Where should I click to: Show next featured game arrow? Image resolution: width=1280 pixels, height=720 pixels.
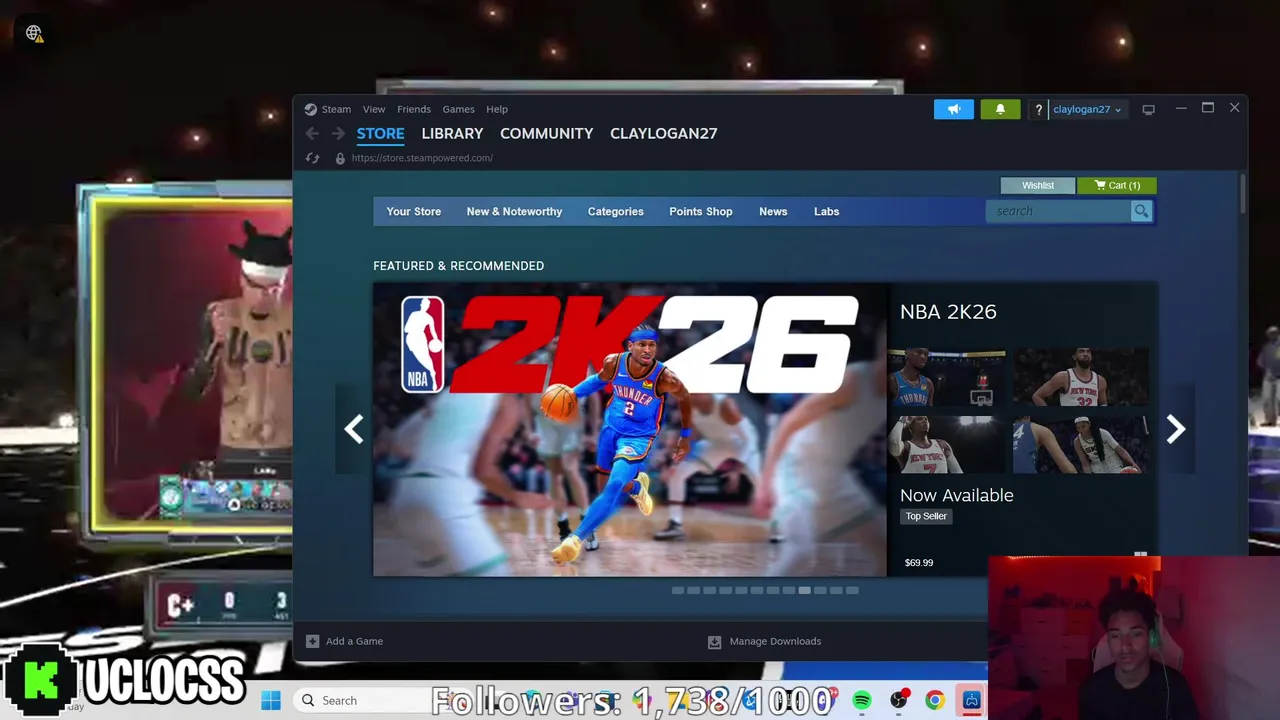(1176, 429)
